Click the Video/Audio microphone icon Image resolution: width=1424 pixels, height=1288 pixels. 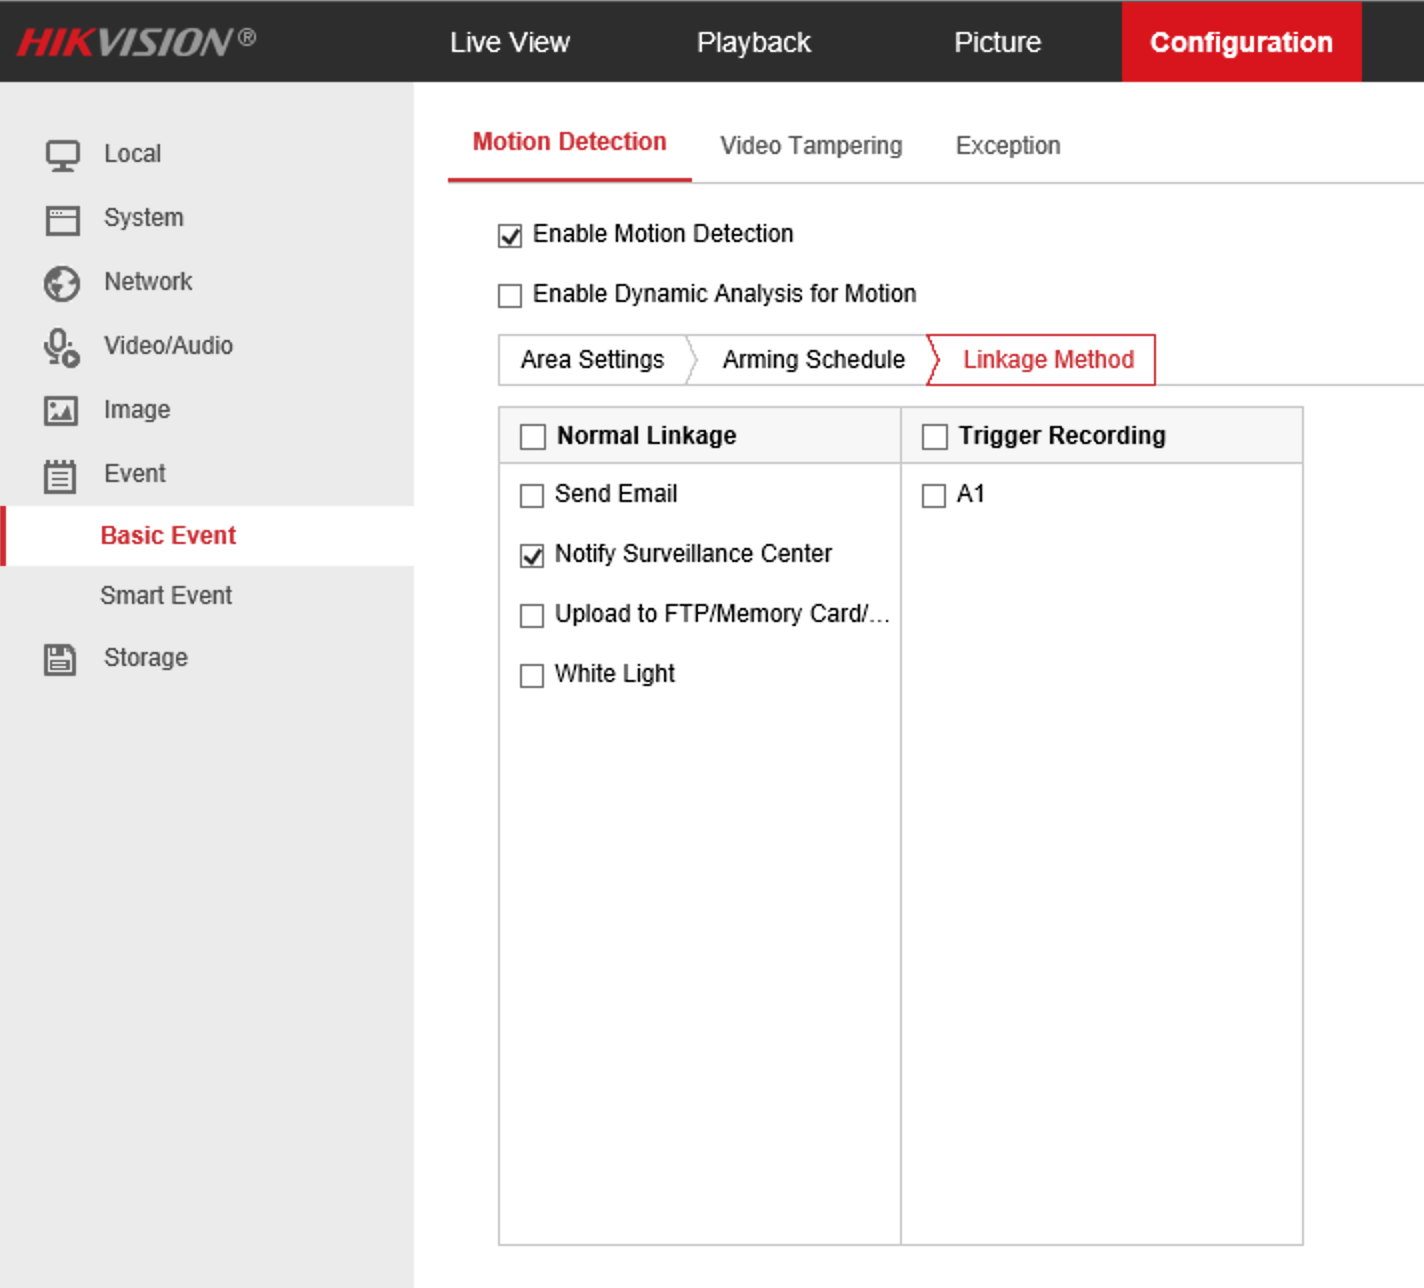tap(61, 348)
